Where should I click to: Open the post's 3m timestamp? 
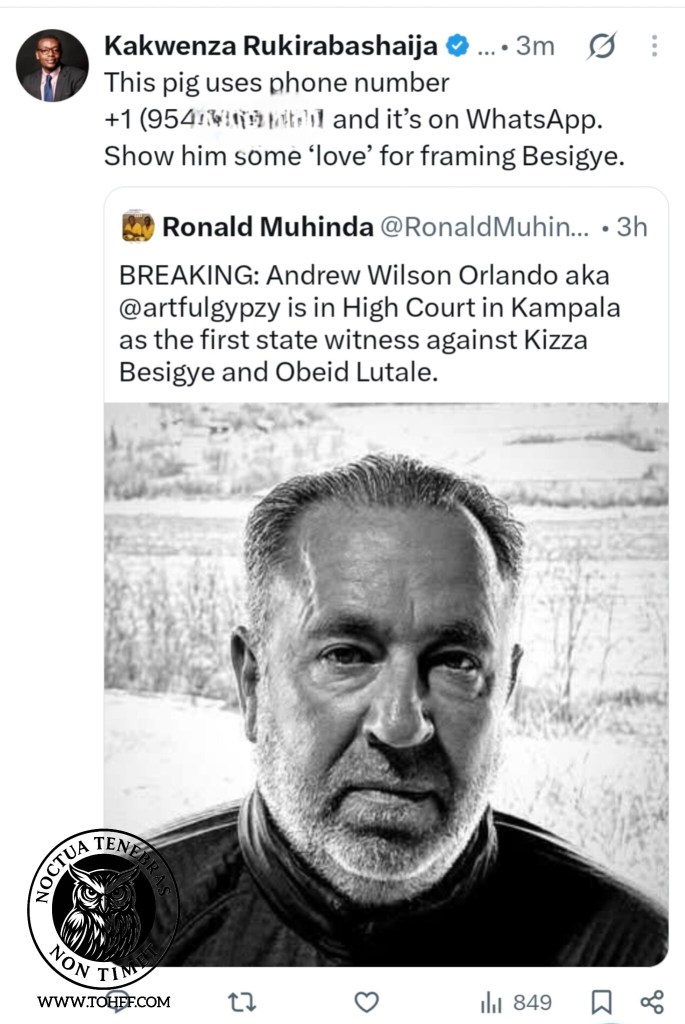click(x=535, y=46)
